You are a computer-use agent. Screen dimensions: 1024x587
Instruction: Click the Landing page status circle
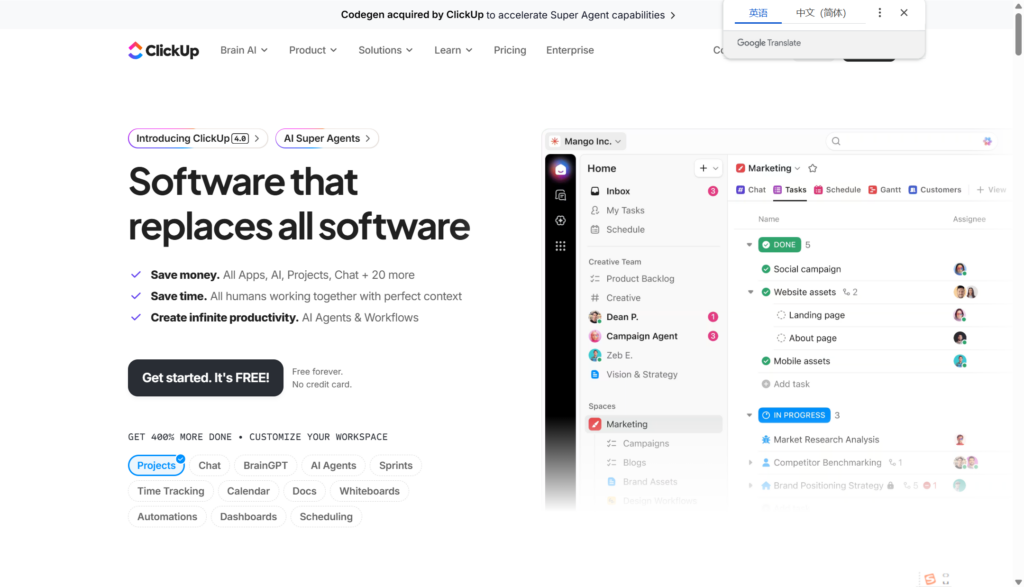(780, 315)
